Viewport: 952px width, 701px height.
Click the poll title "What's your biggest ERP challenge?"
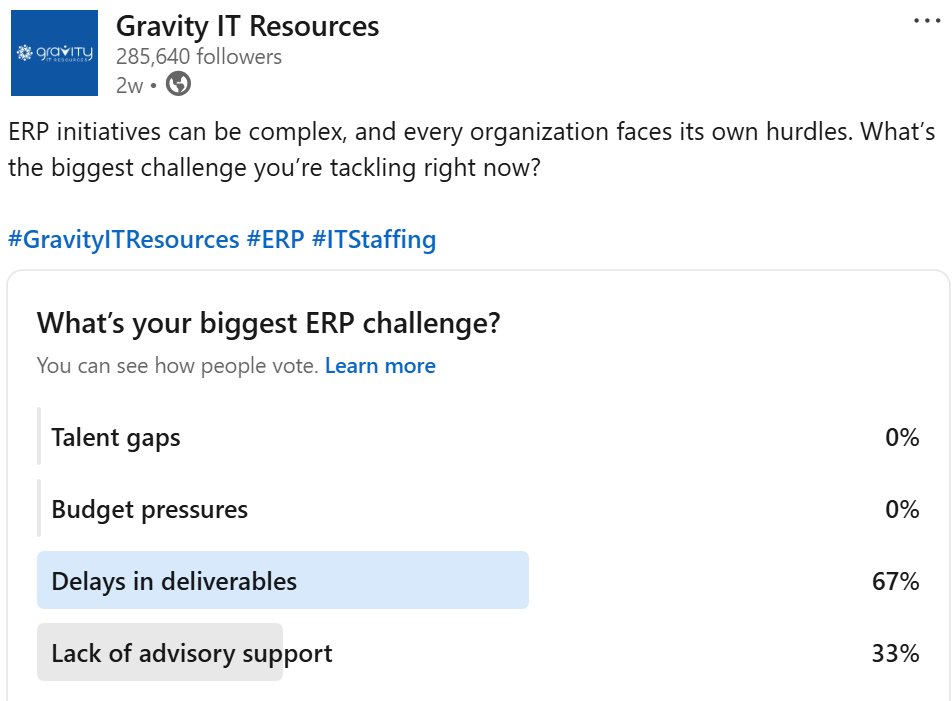[268, 324]
